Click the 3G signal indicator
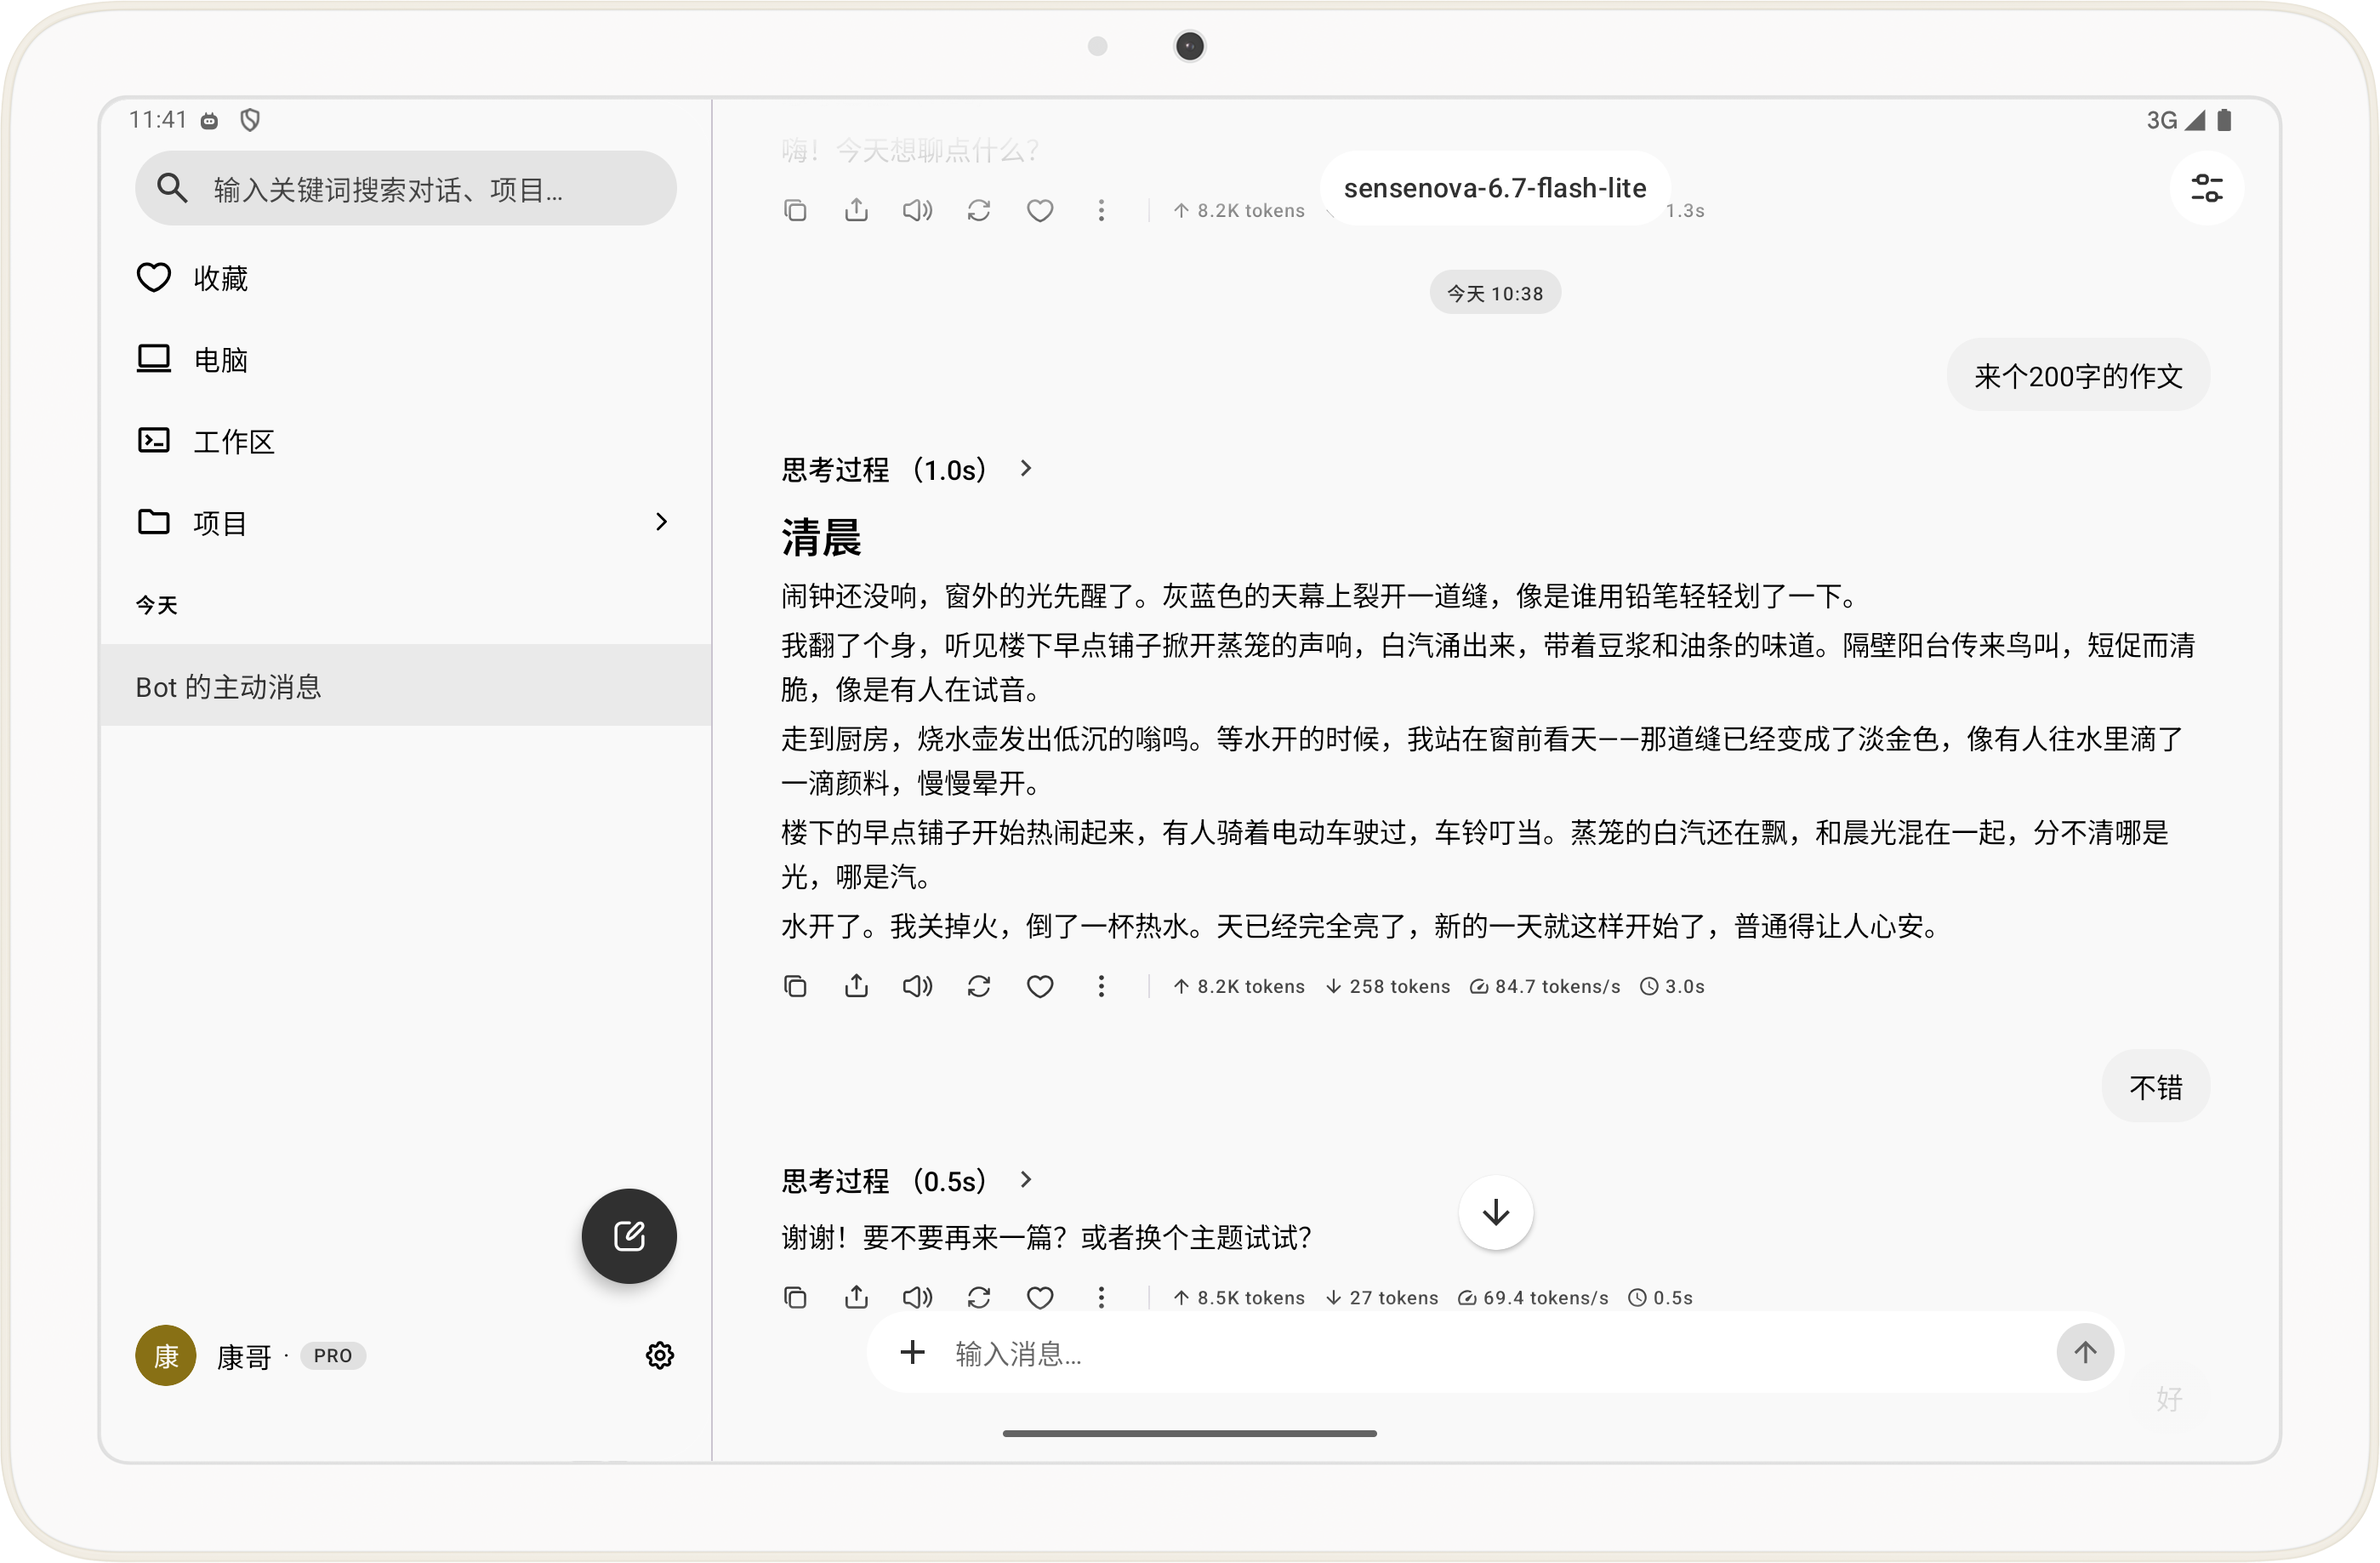 pyautogui.click(x=2175, y=120)
